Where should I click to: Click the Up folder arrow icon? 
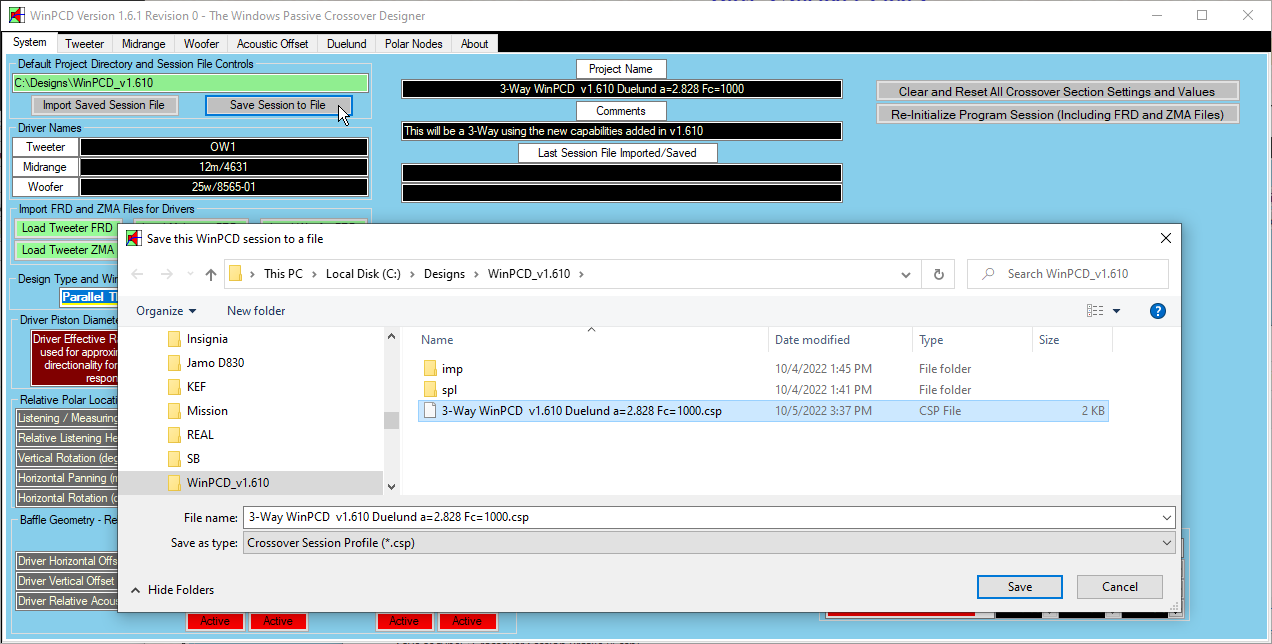tap(211, 274)
